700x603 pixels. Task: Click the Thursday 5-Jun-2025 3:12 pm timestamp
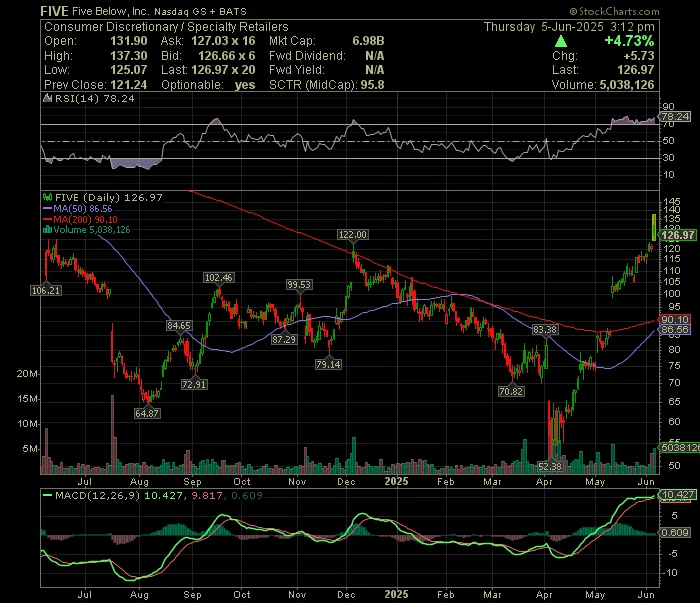coord(569,27)
